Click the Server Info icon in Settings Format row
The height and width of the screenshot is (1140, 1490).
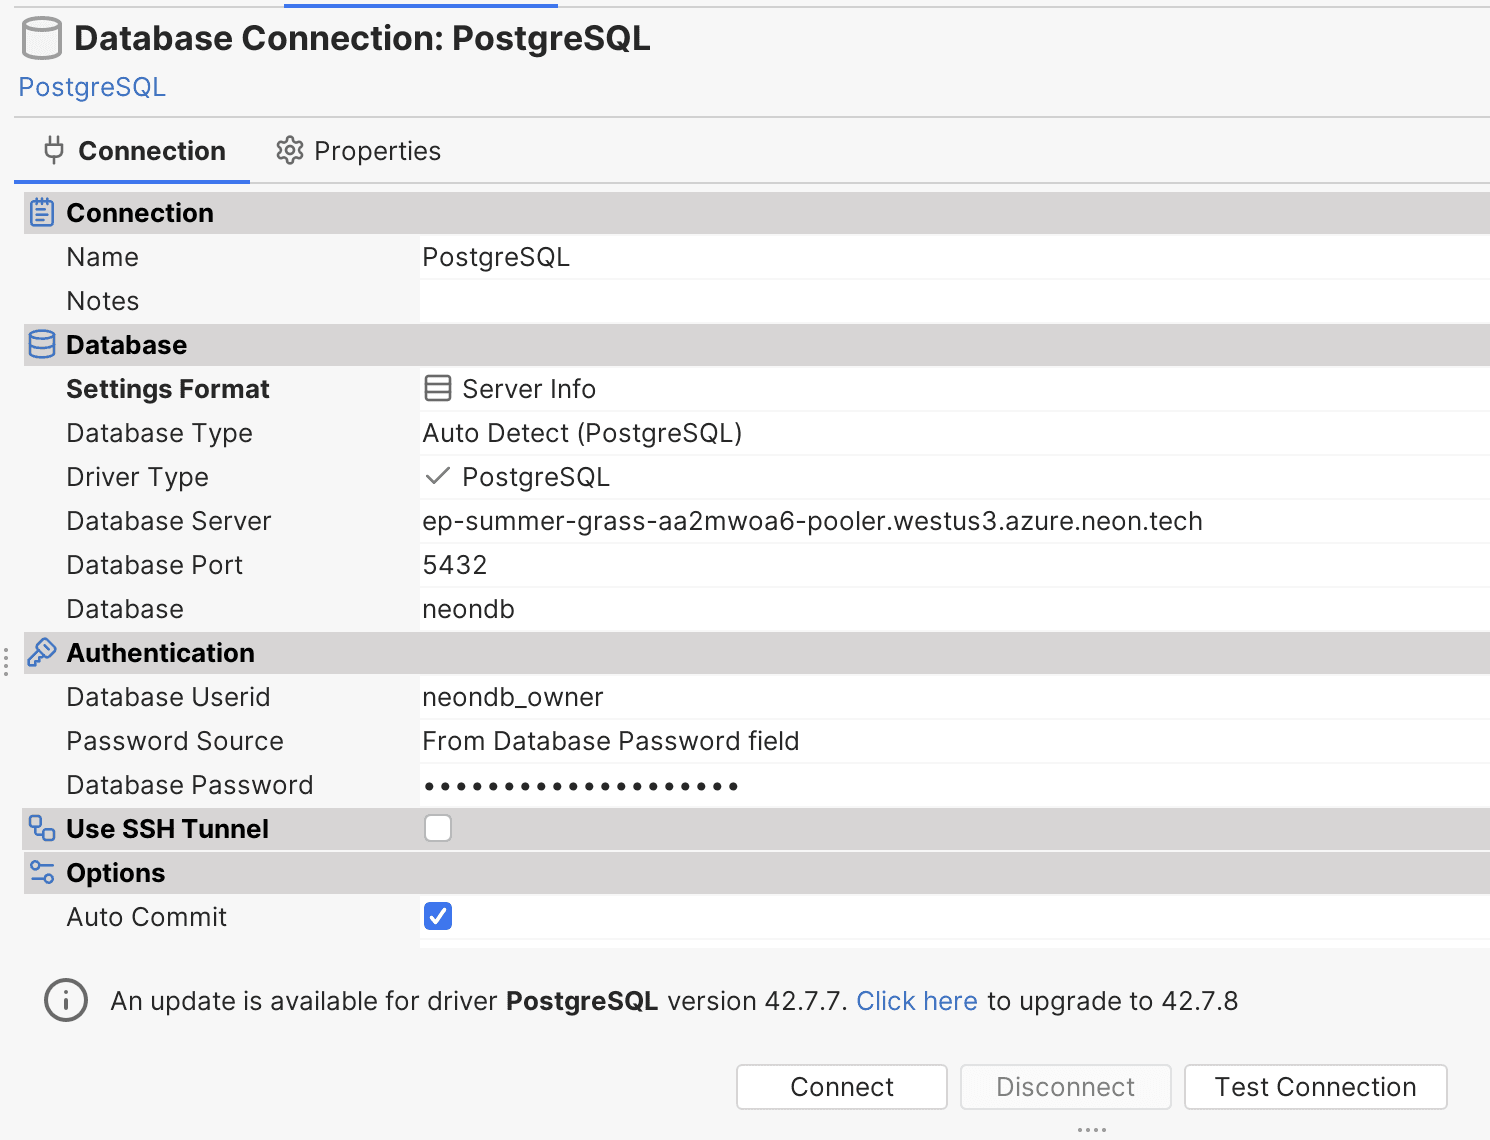[x=438, y=388]
